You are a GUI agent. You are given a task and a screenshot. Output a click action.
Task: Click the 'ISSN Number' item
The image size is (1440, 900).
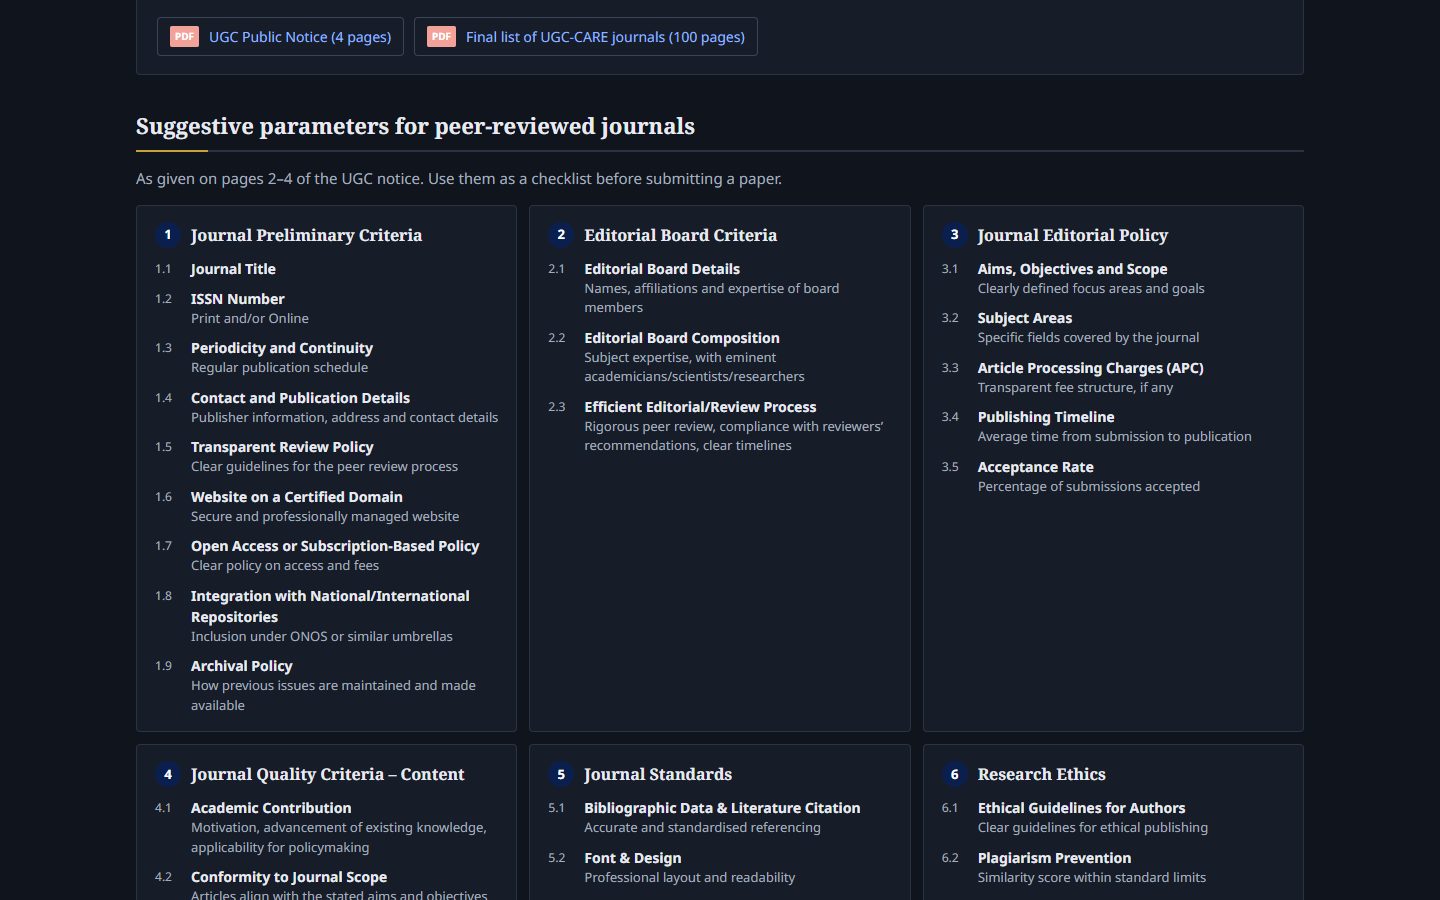[238, 299]
